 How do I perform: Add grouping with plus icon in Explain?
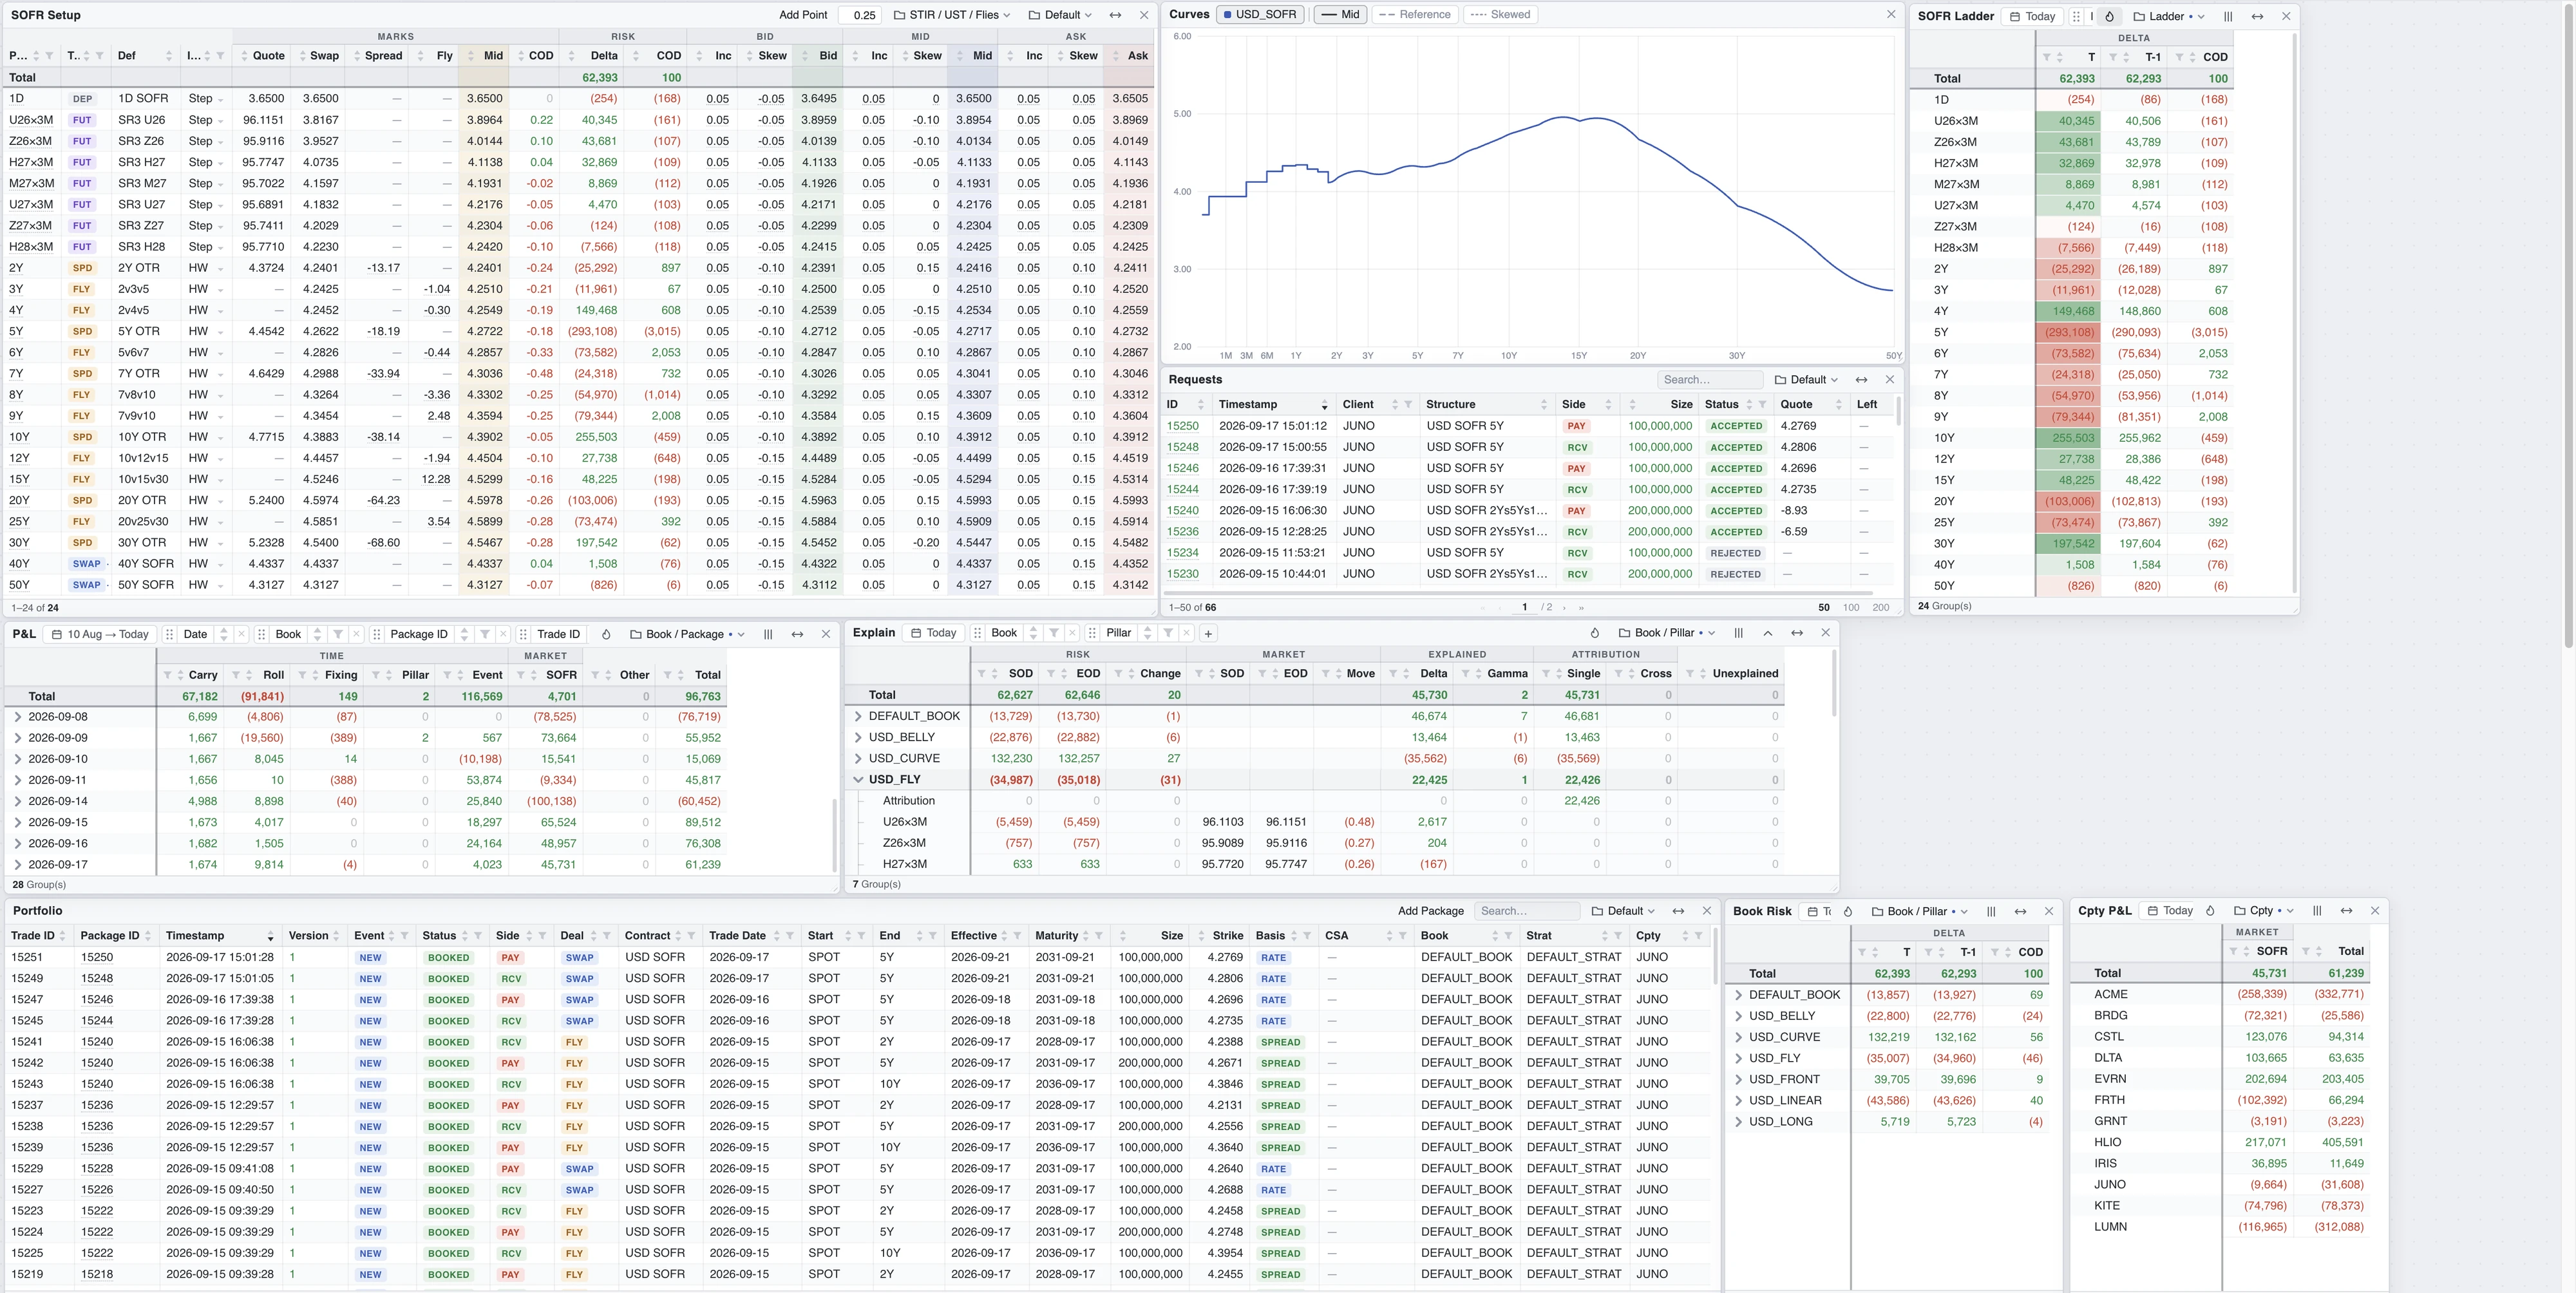tap(1208, 633)
